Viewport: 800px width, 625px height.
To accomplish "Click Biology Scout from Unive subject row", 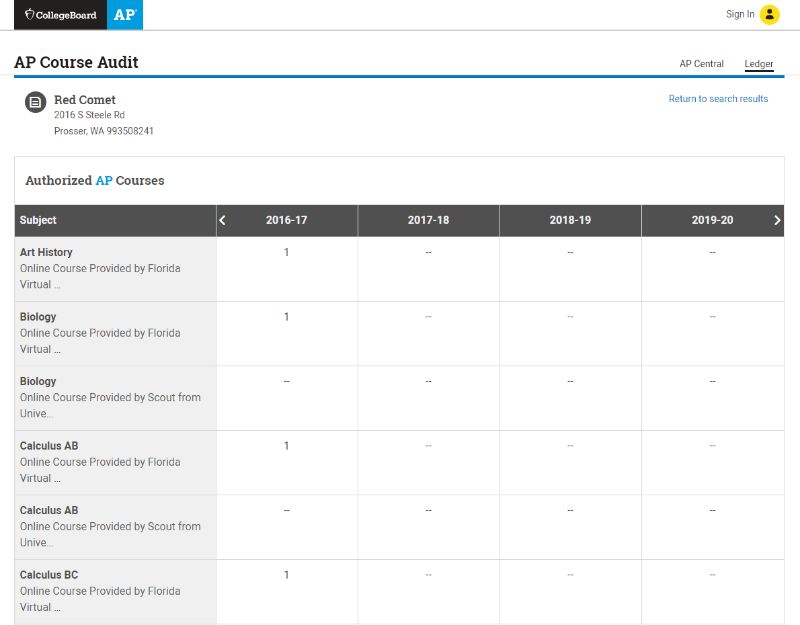I will 115,398.
